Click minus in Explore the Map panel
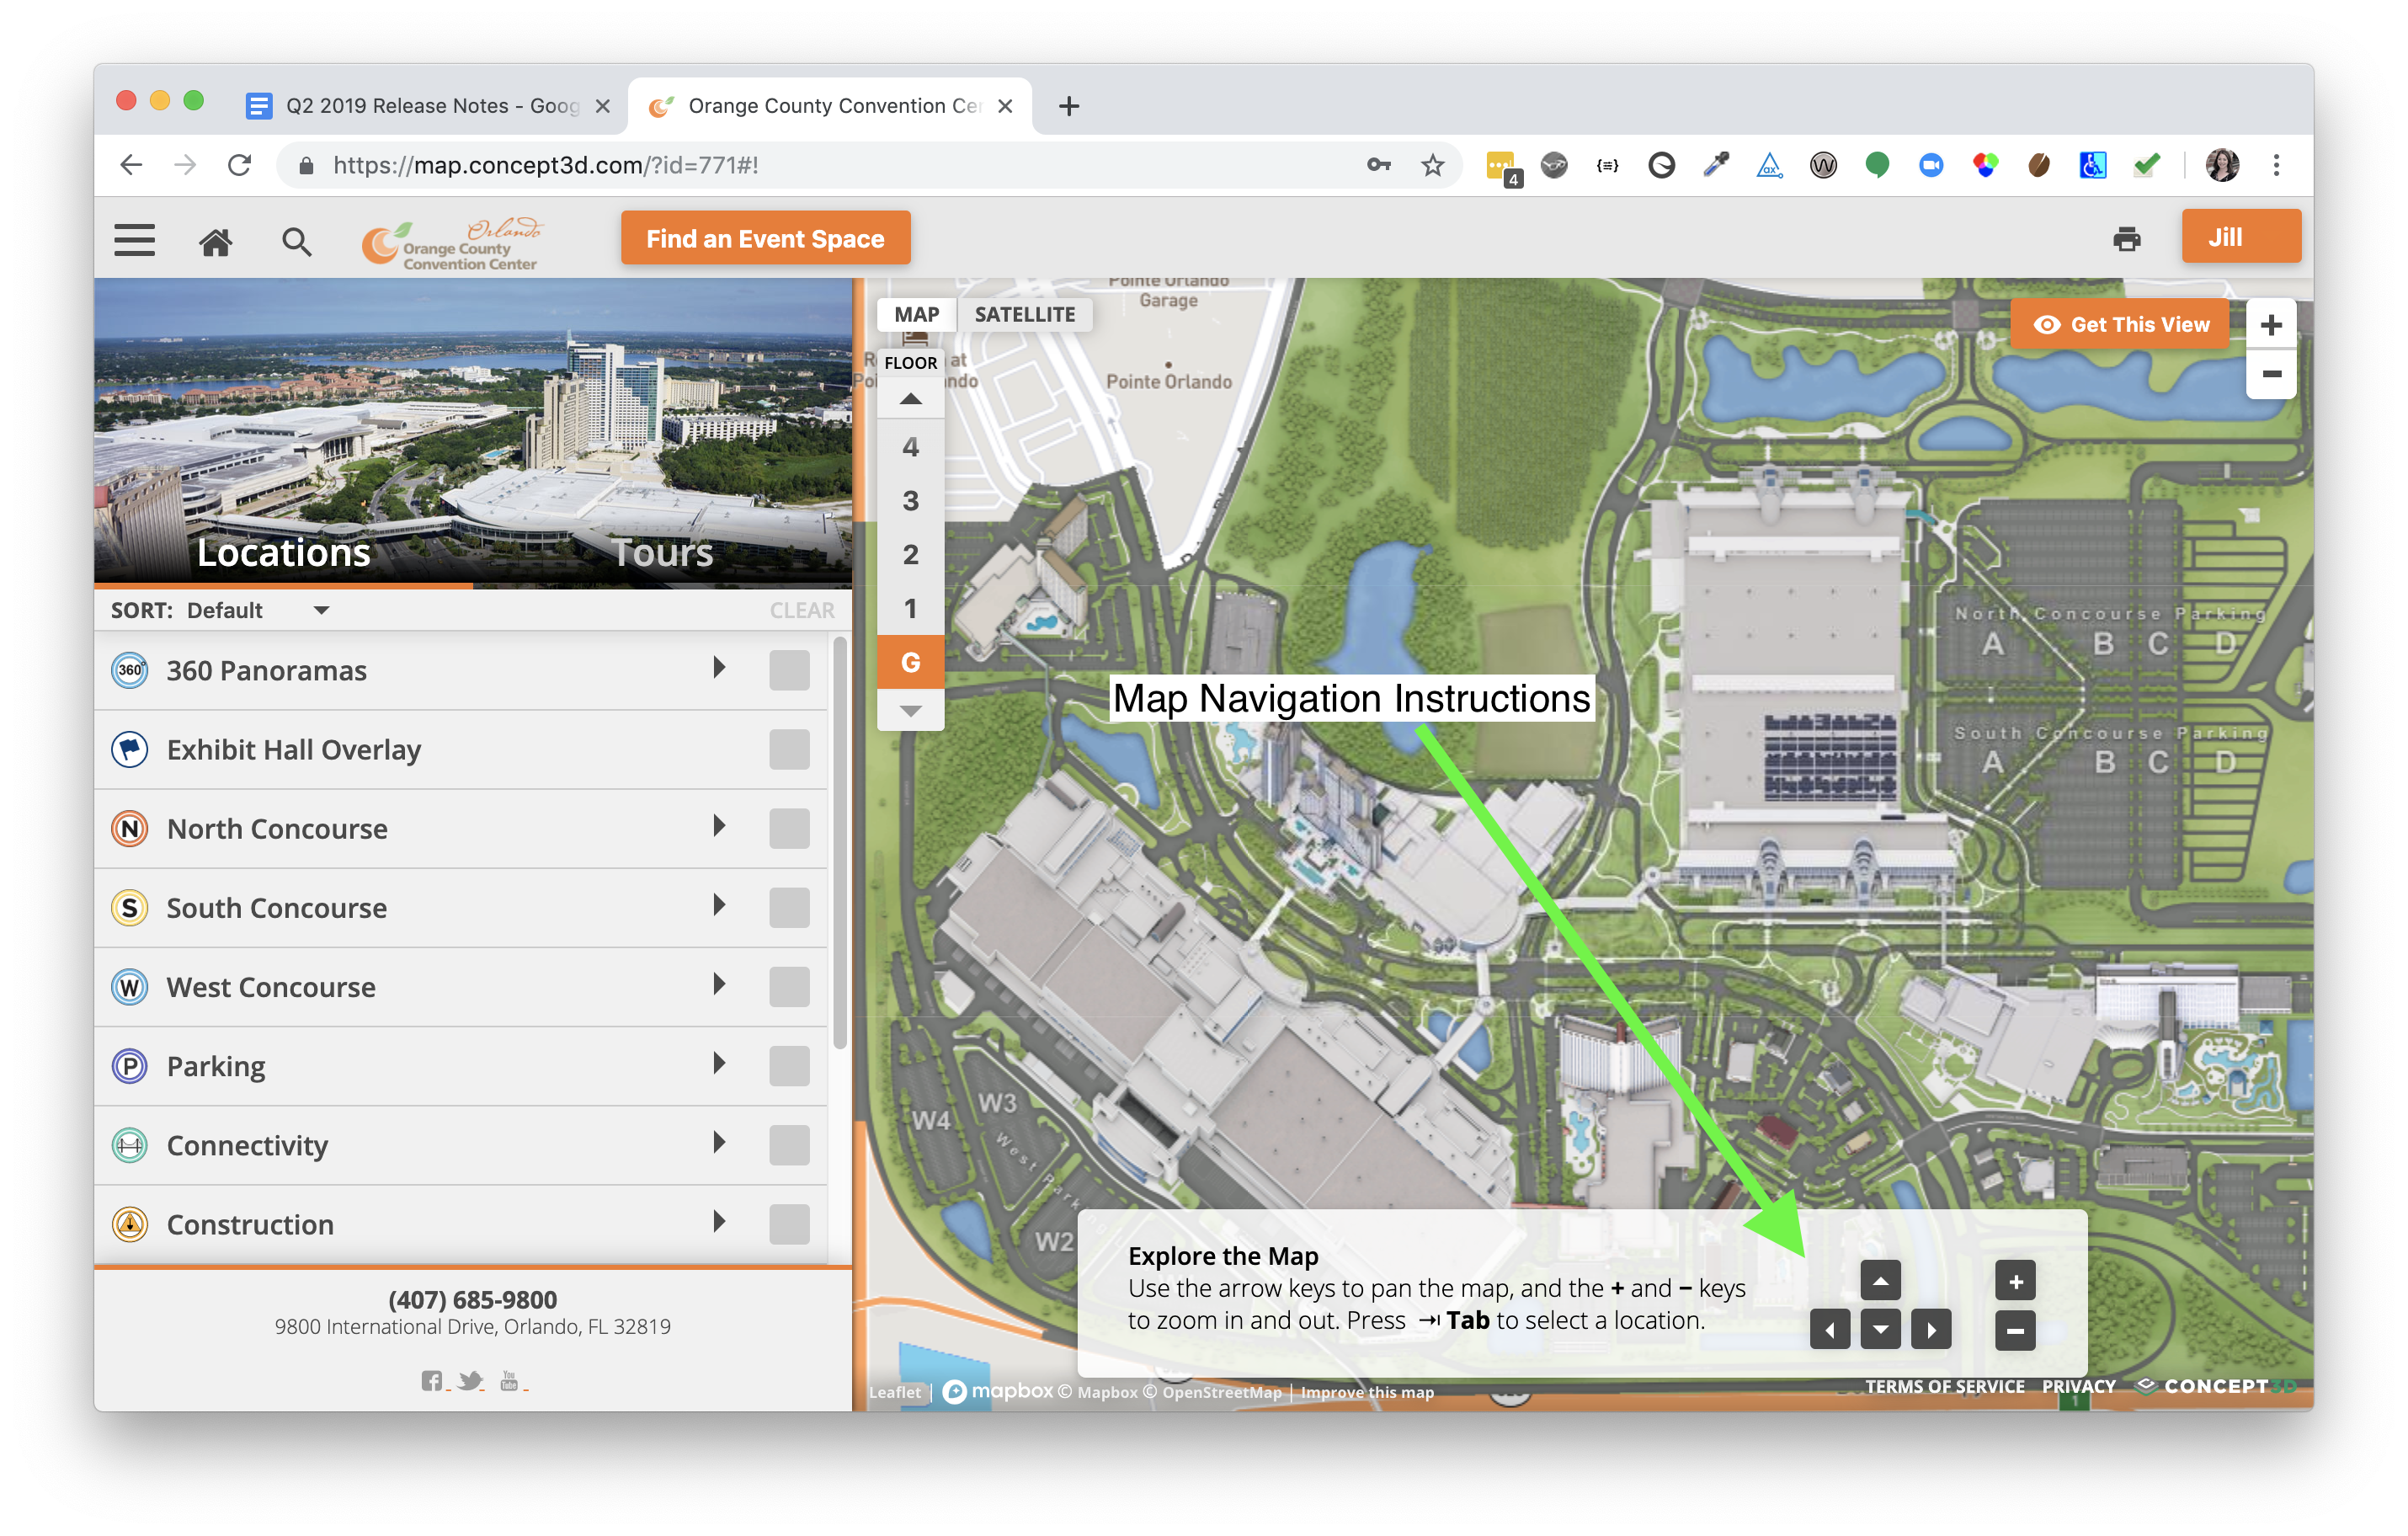Image resolution: width=2408 pixels, height=1536 pixels. [2015, 1330]
